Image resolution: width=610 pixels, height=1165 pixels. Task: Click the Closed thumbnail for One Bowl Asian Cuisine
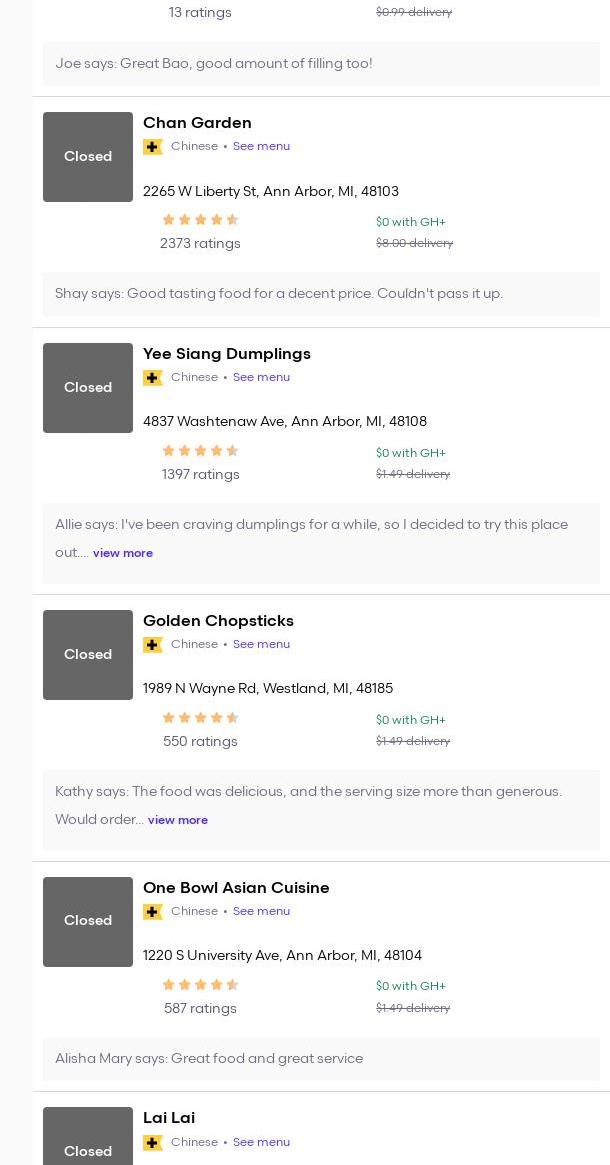pos(88,921)
